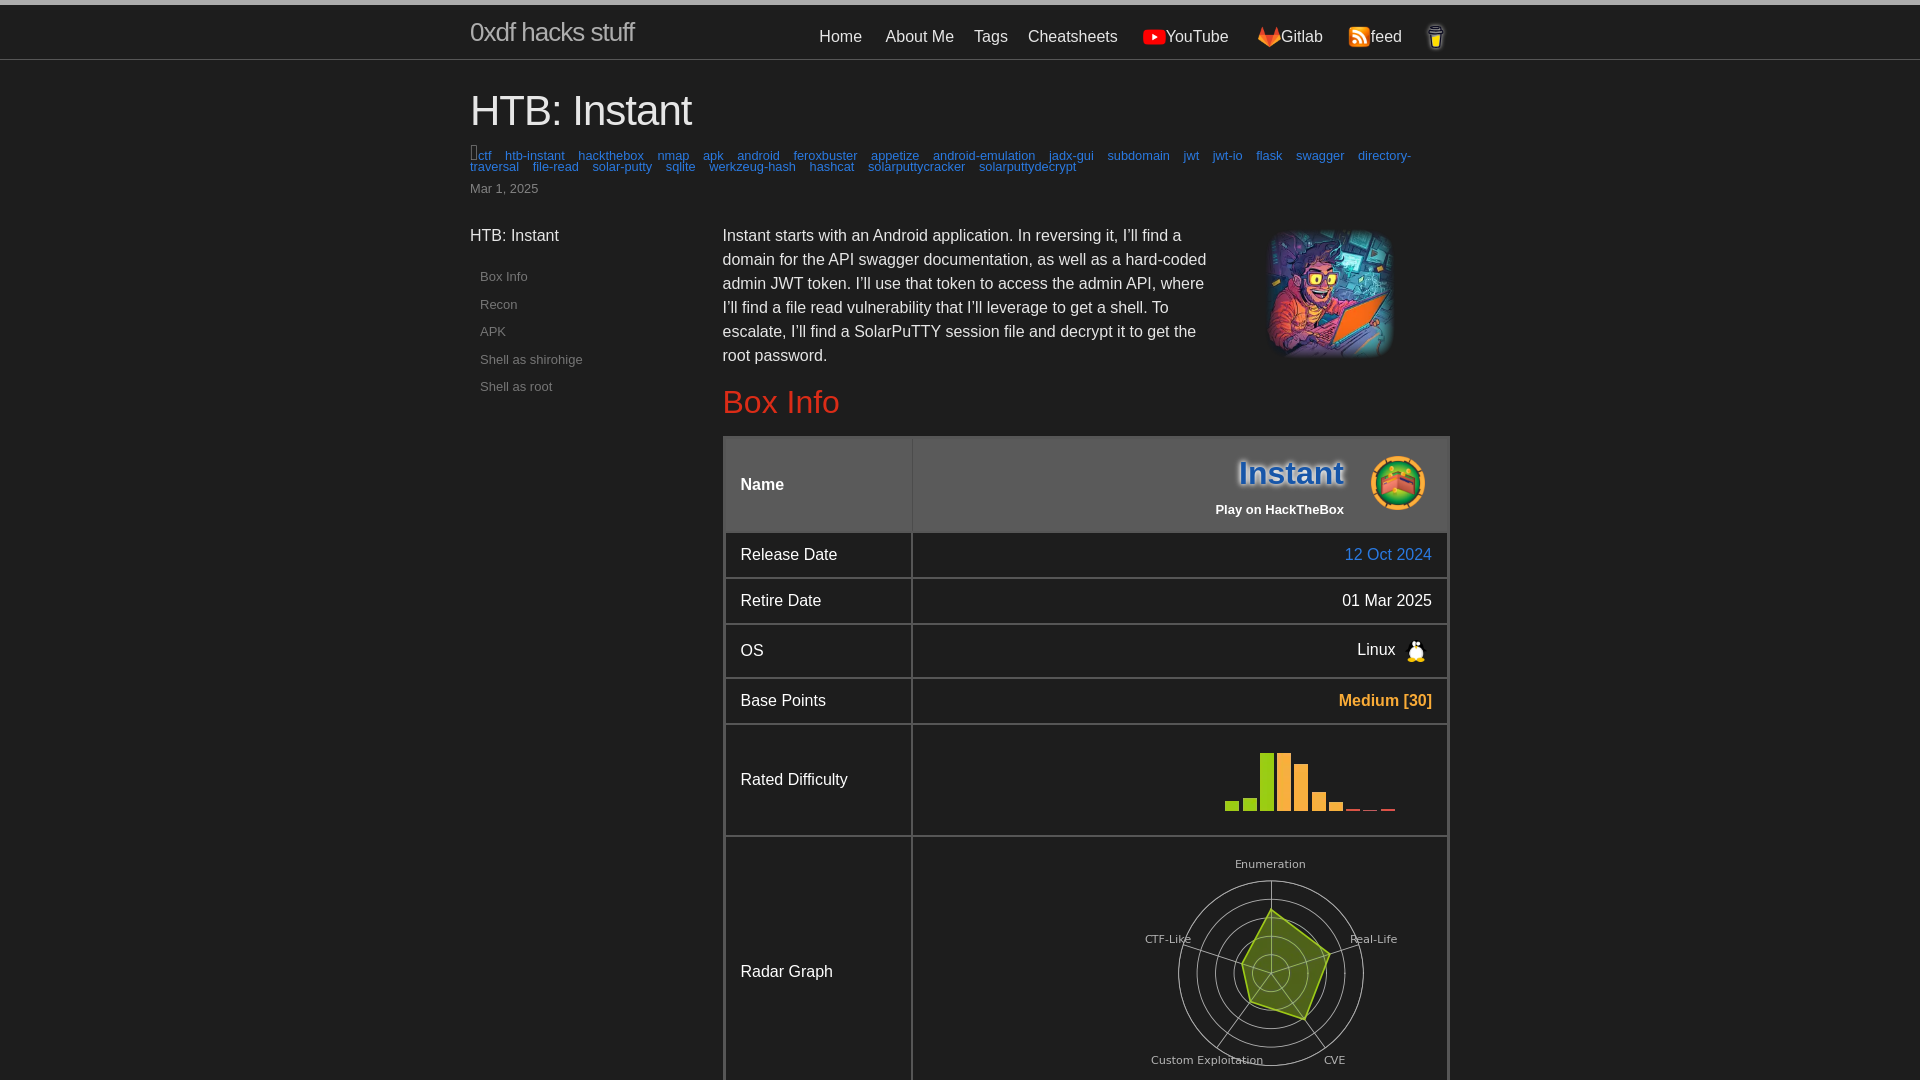Click the Box Info section heading
The width and height of the screenshot is (1920, 1080).
tap(781, 402)
